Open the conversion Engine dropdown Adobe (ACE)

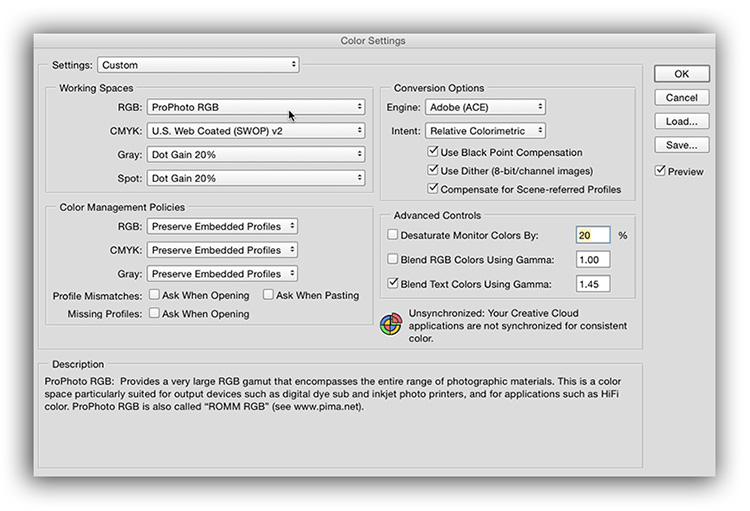[x=485, y=107]
